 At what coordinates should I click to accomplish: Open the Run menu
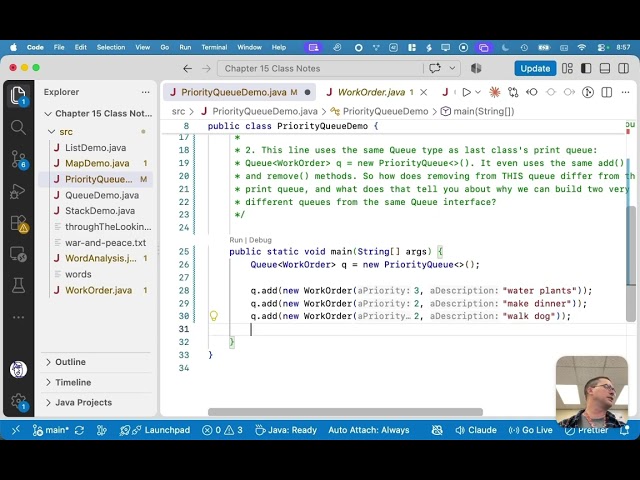[185, 47]
